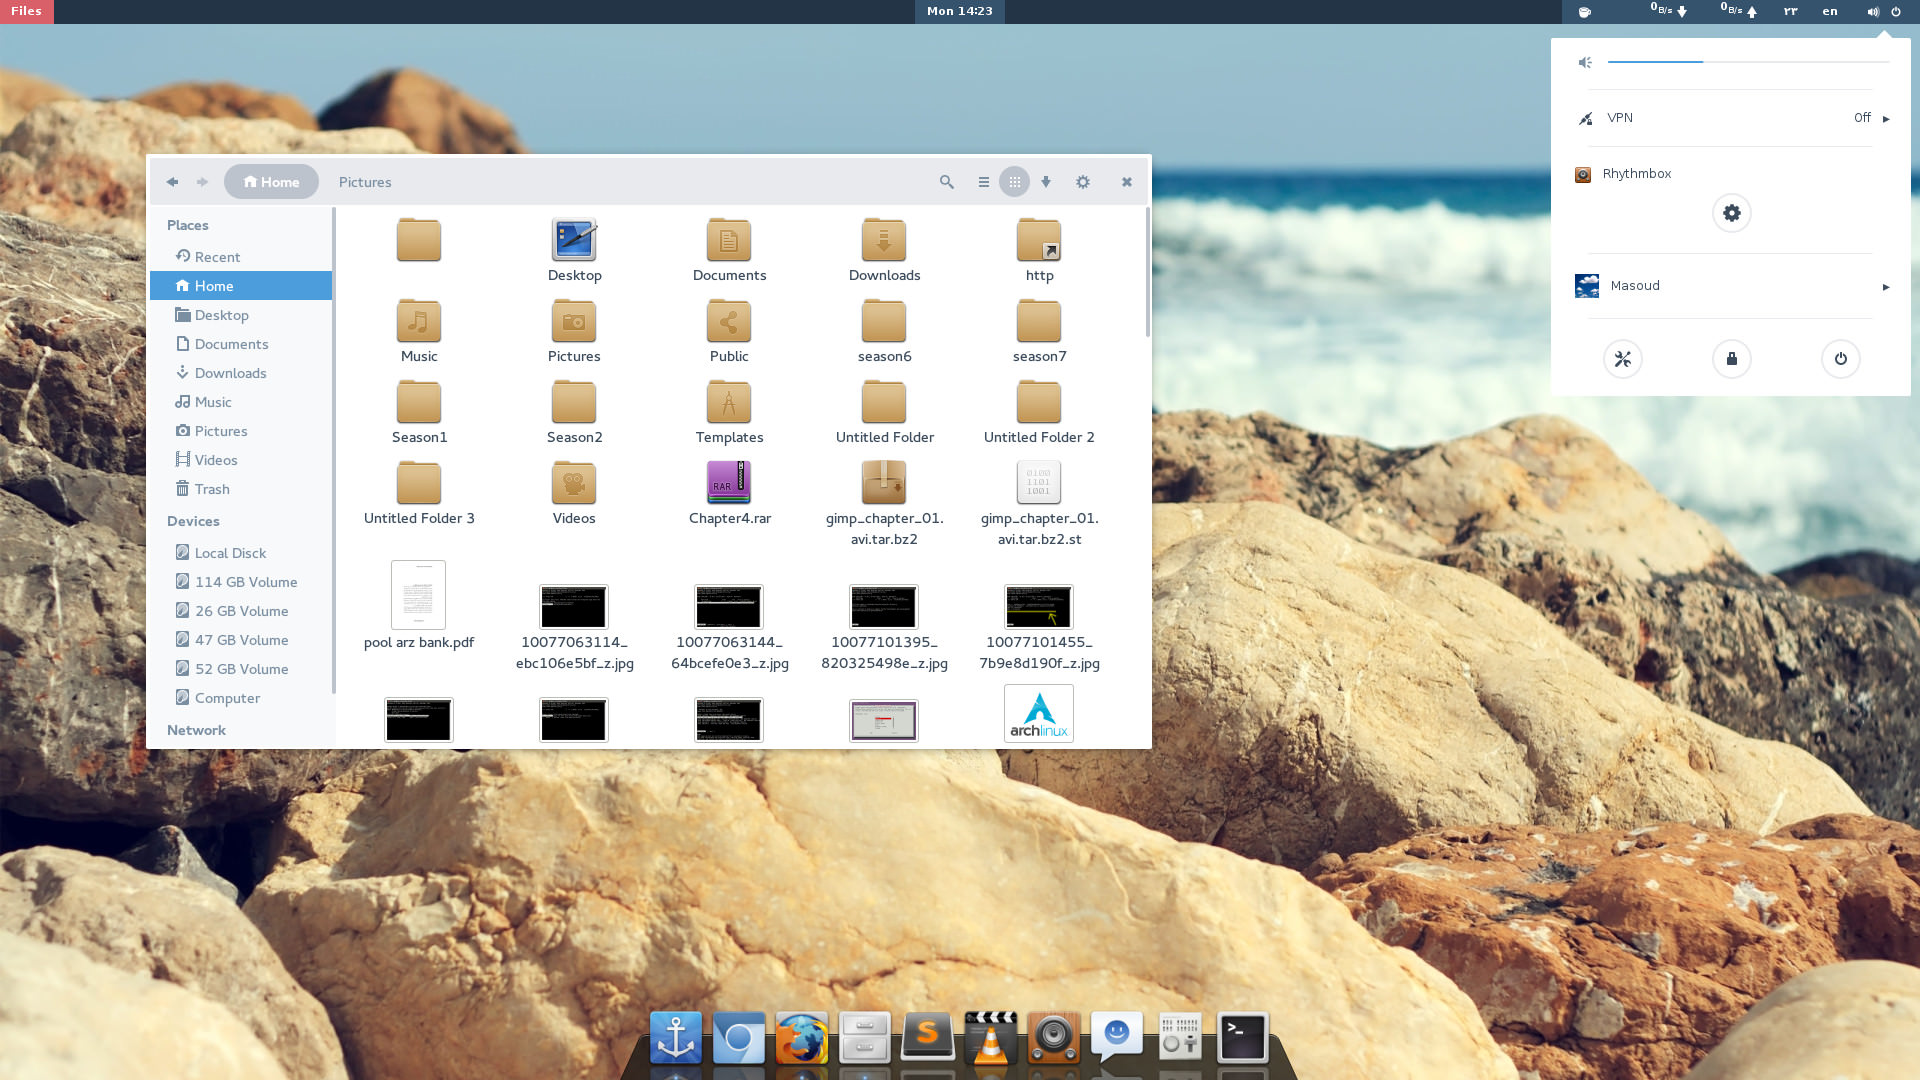Viewport: 1920px width, 1080px height.
Task: Select the Chapter4.rar archive
Action: pos(729,483)
